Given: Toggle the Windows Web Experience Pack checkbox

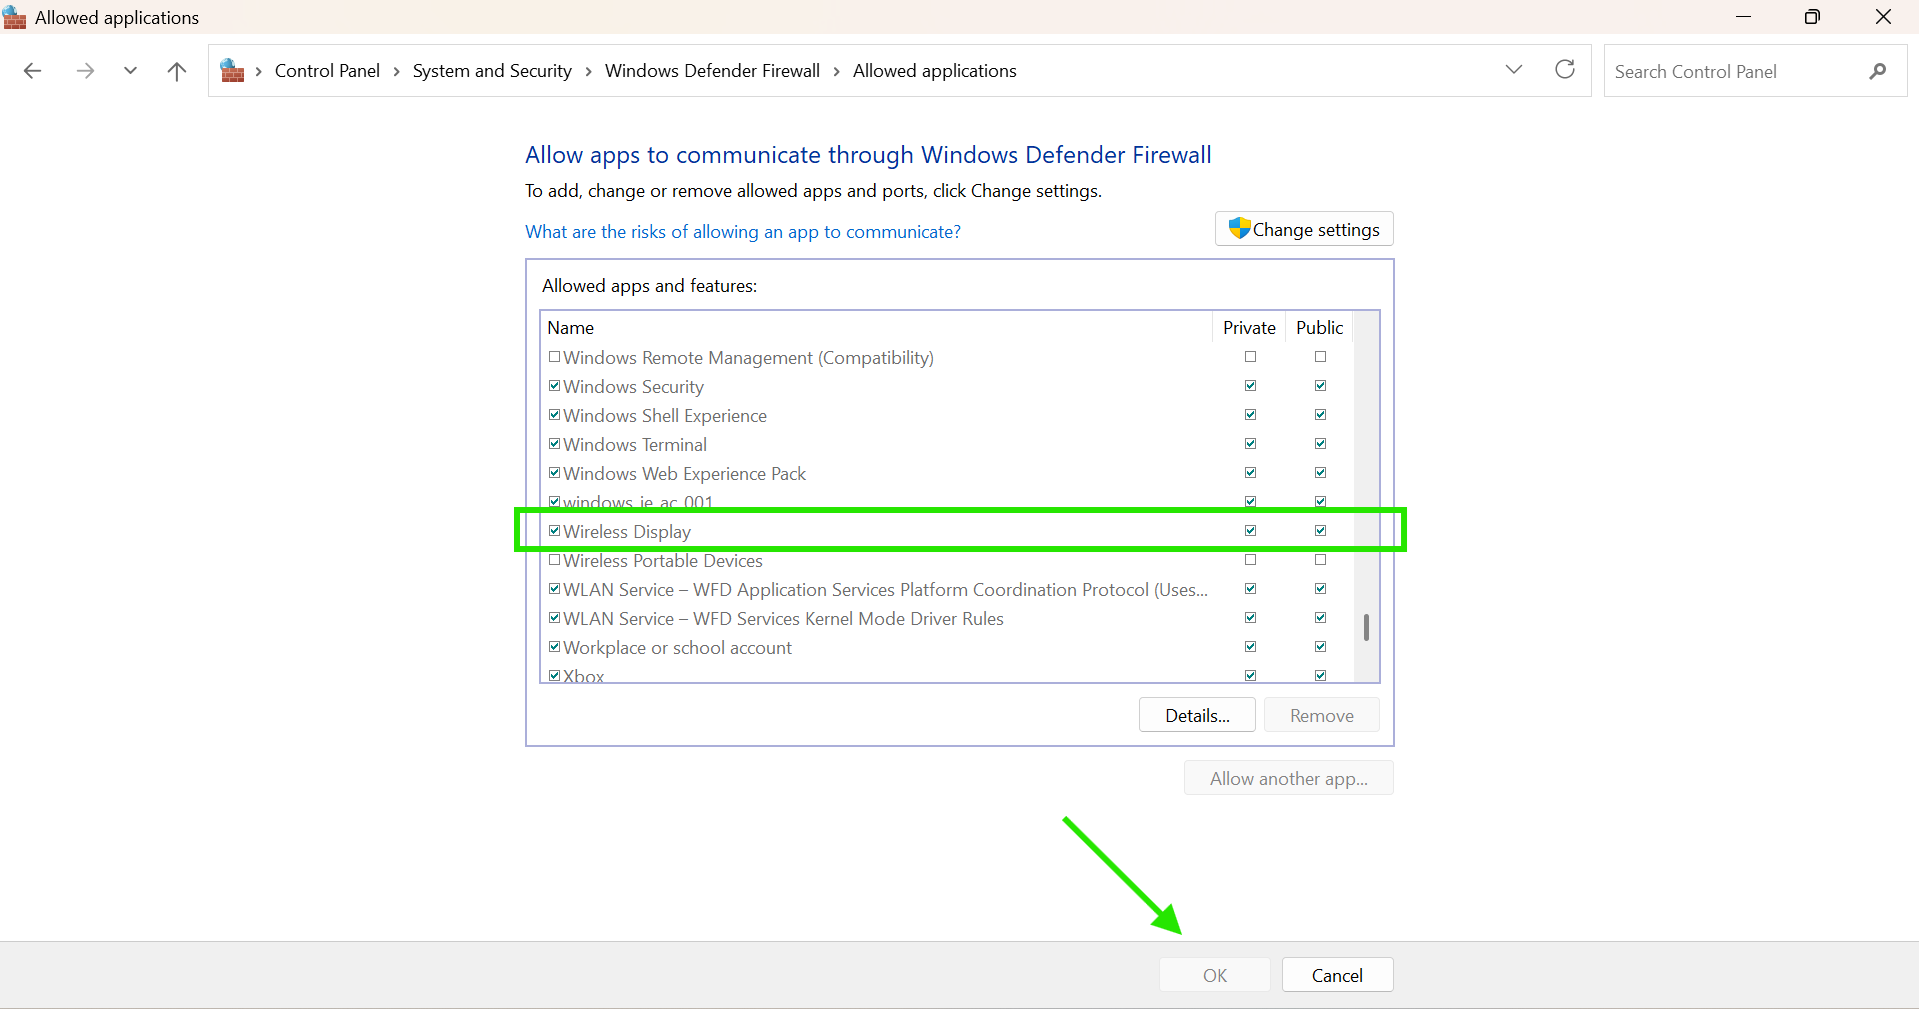Looking at the screenshot, I should pos(554,472).
